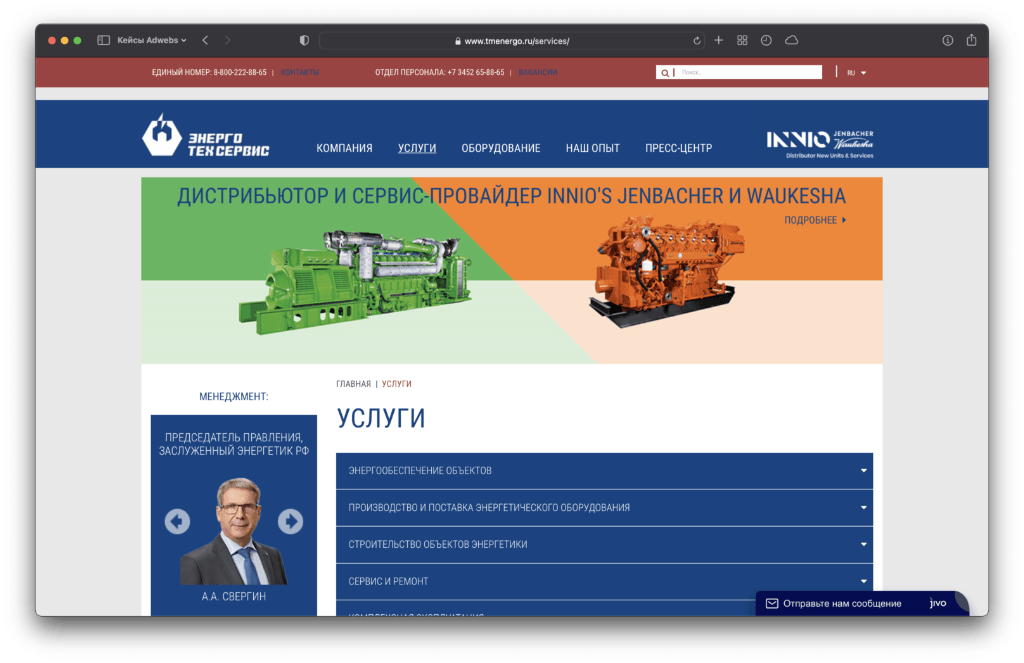The height and width of the screenshot is (663, 1024).
Task: Open a new tab with the plus icon
Action: click(x=718, y=40)
